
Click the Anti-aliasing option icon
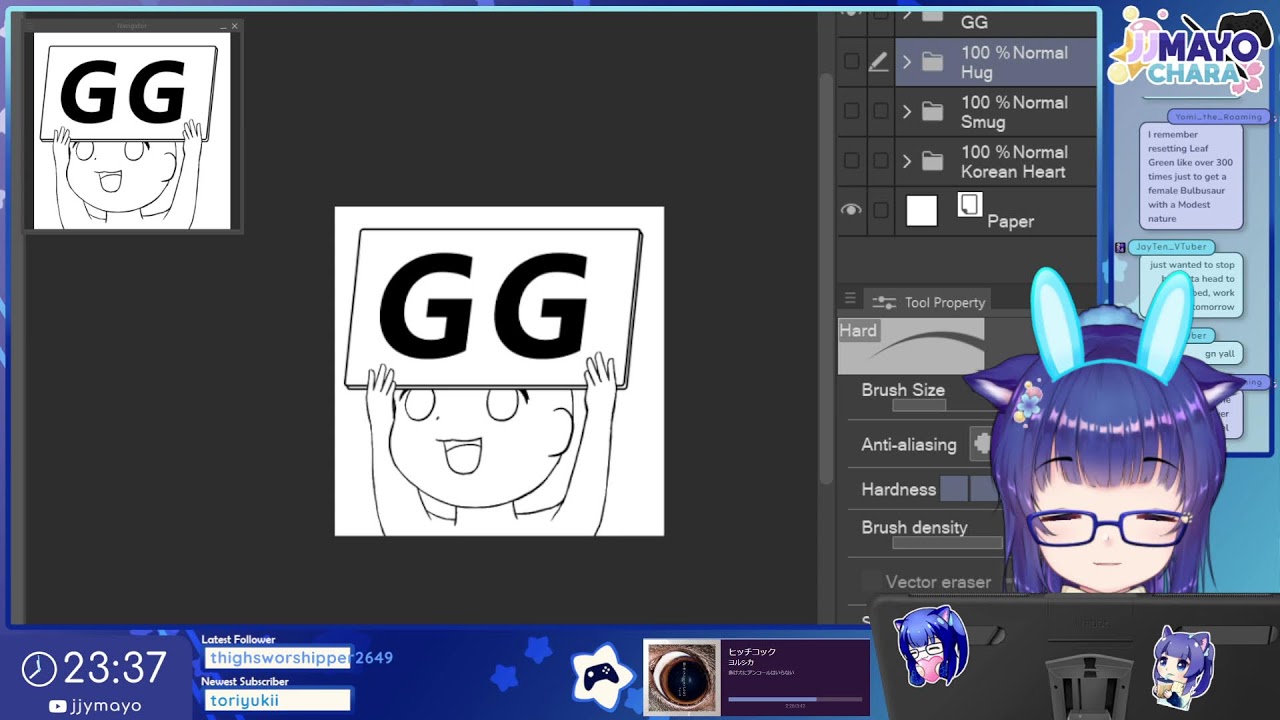pyautogui.click(x=982, y=443)
